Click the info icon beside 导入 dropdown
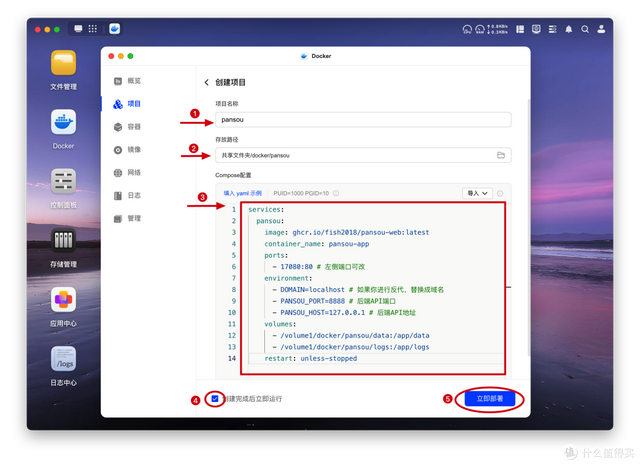The height and width of the screenshot is (466, 640). click(500, 193)
